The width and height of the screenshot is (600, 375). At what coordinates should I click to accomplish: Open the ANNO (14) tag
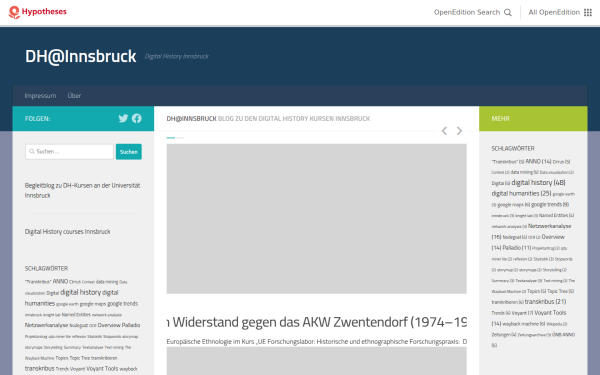tap(538, 161)
